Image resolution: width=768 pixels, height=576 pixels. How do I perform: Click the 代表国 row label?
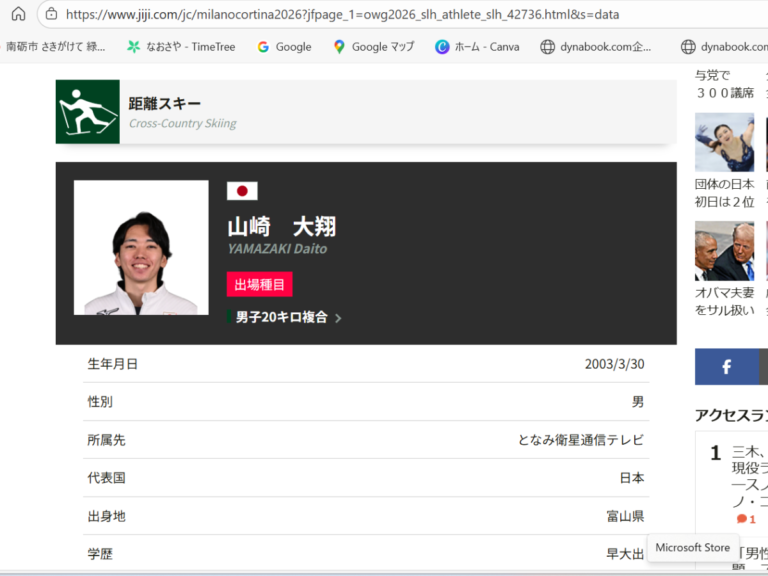tap(106, 478)
